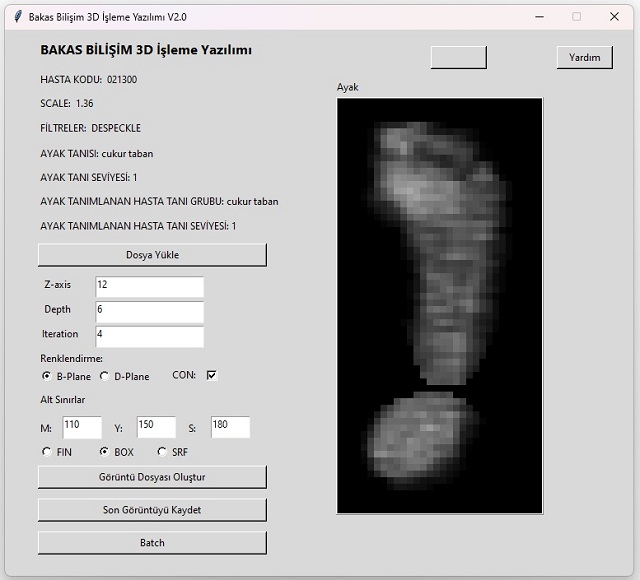The height and width of the screenshot is (580, 640).
Task: Click the M lower limit field
Action: (x=82, y=427)
